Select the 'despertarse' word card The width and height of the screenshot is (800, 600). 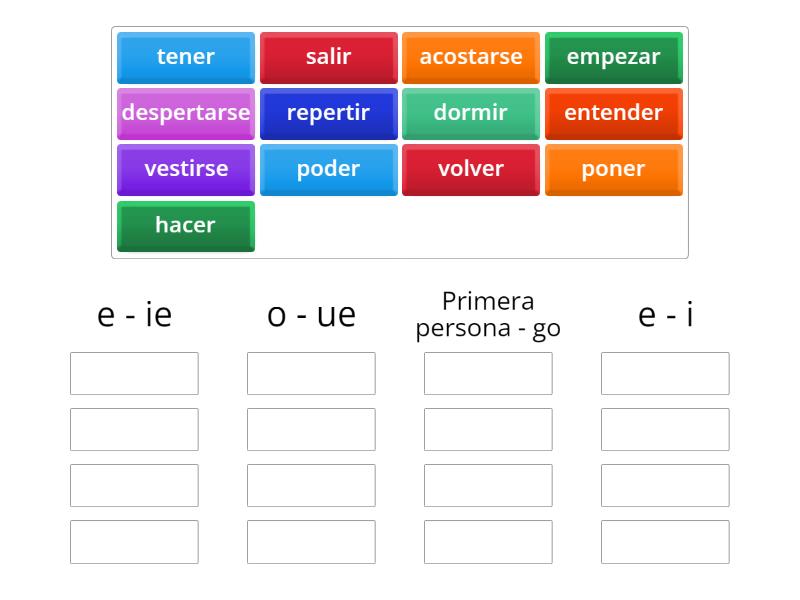185,113
